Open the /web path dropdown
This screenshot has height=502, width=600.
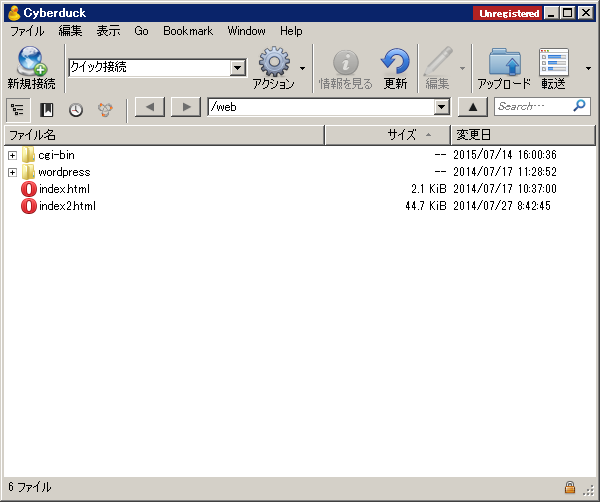(442, 107)
